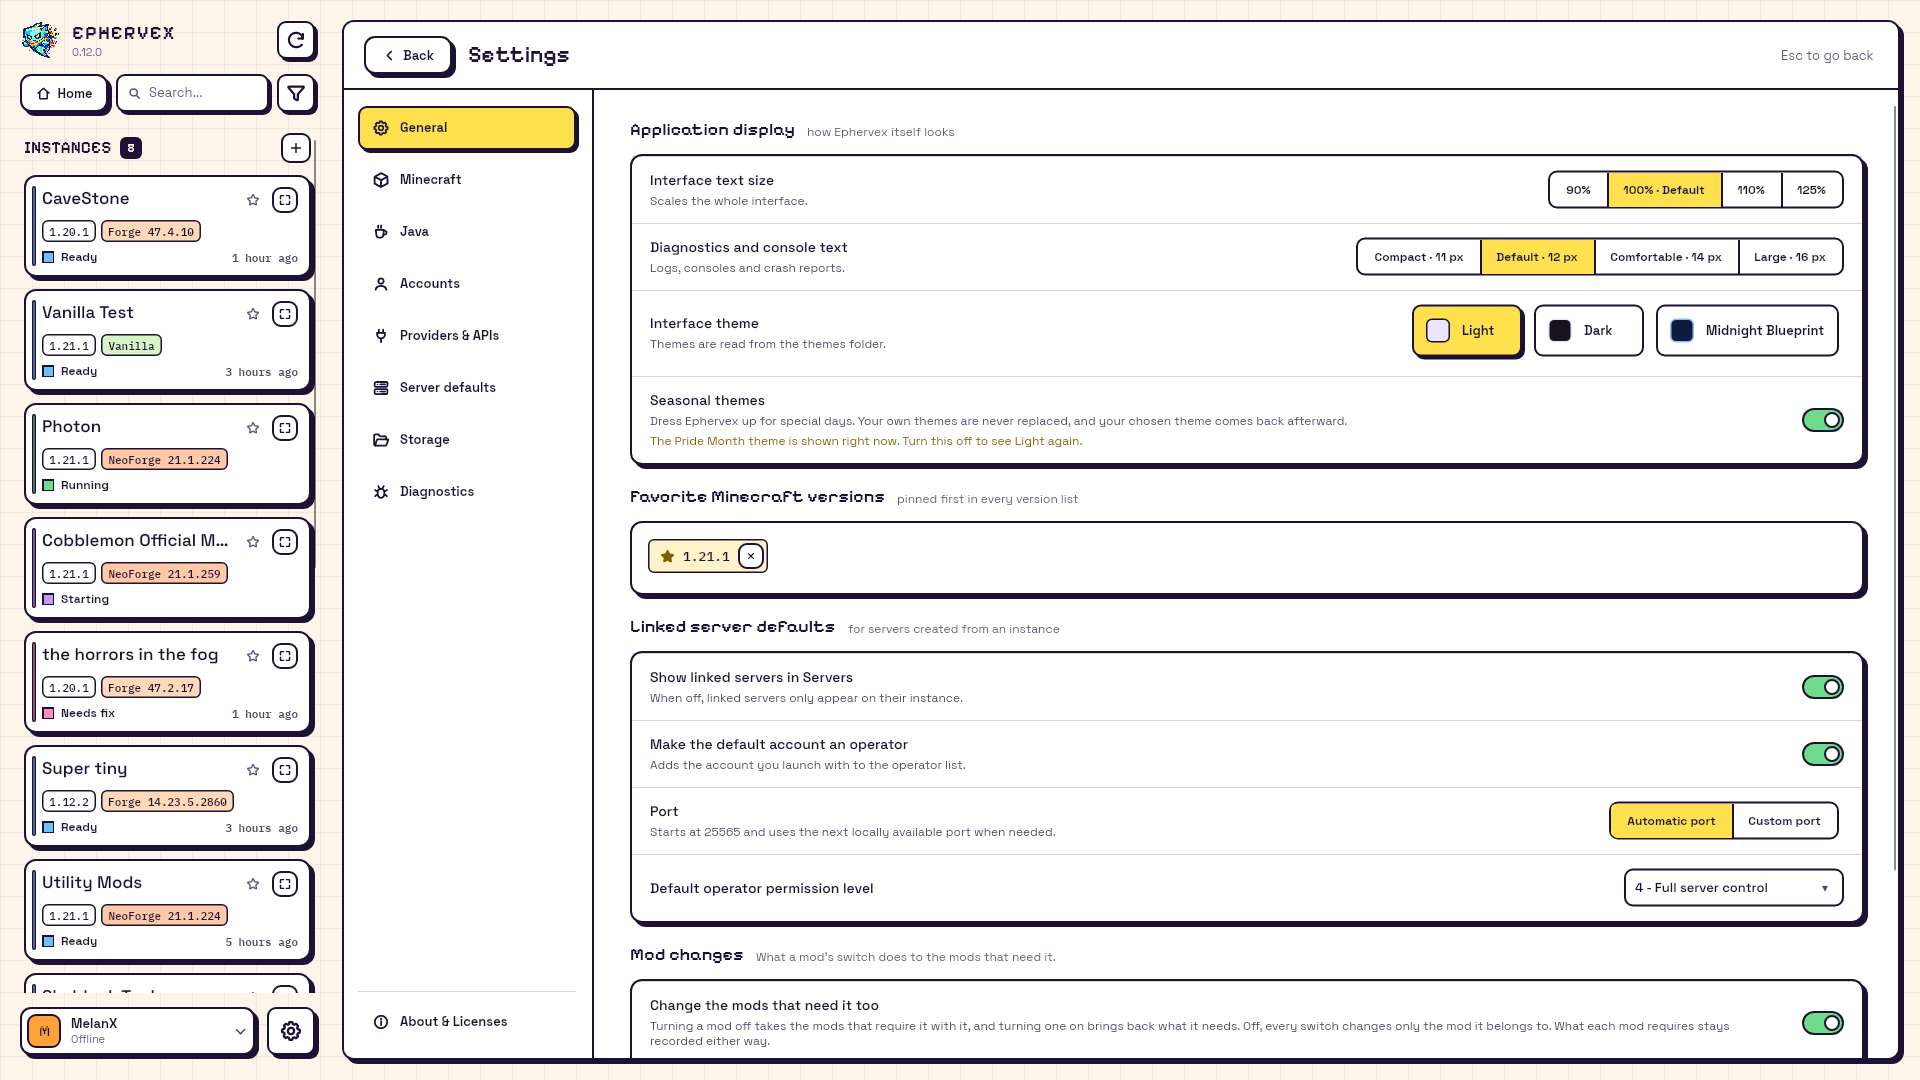This screenshot has width=1920, height=1080.
Task: Go back with the Back button
Action: point(408,56)
